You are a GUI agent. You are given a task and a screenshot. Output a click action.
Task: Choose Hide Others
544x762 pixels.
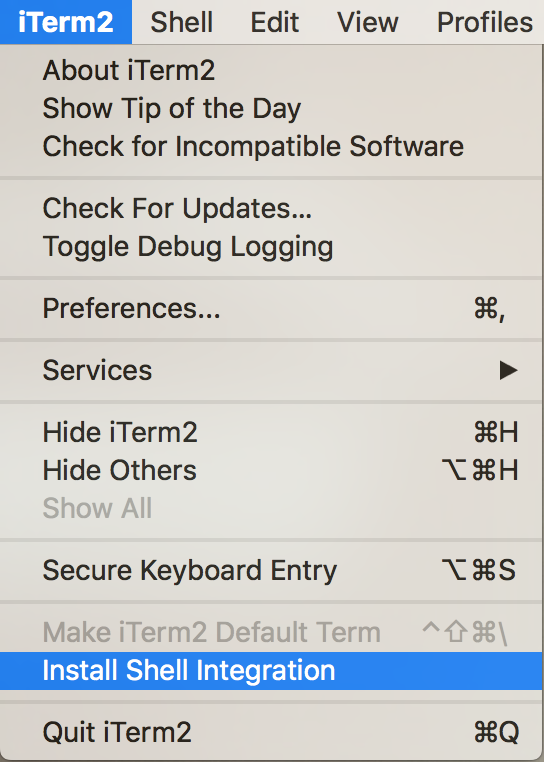point(272,470)
